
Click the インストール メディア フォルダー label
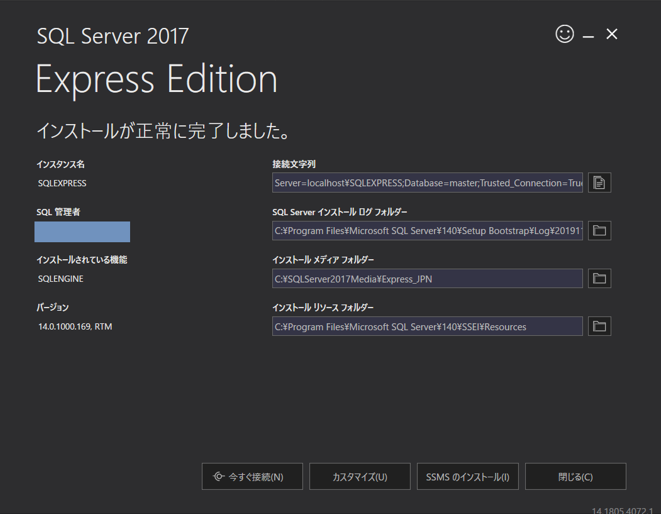323,260
